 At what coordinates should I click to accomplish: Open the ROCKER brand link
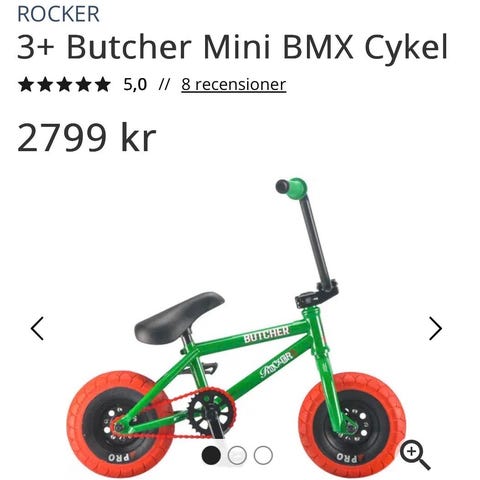click(58, 14)
